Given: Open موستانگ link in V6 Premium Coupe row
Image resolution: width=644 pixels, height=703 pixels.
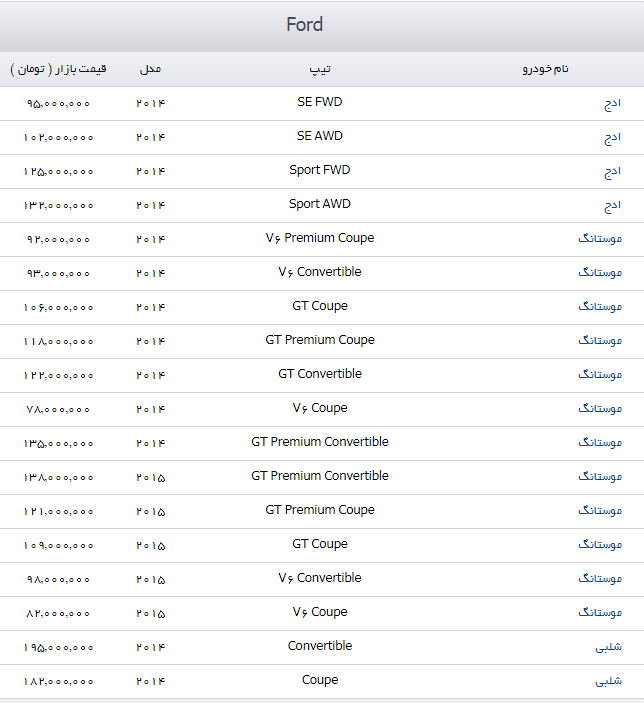Looking at the screenshot, I should click(600, 238).
